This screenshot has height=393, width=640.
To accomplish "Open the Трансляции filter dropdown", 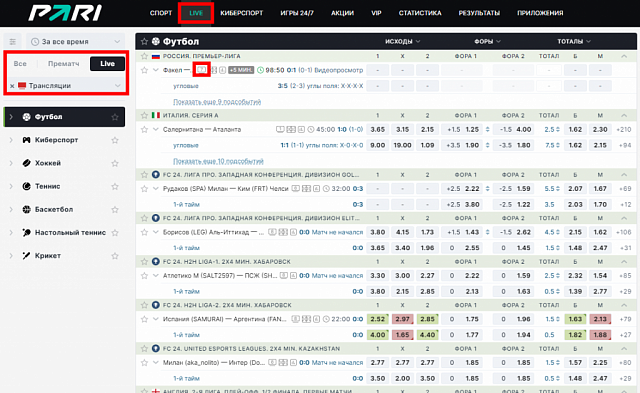I will pos(118,86).
